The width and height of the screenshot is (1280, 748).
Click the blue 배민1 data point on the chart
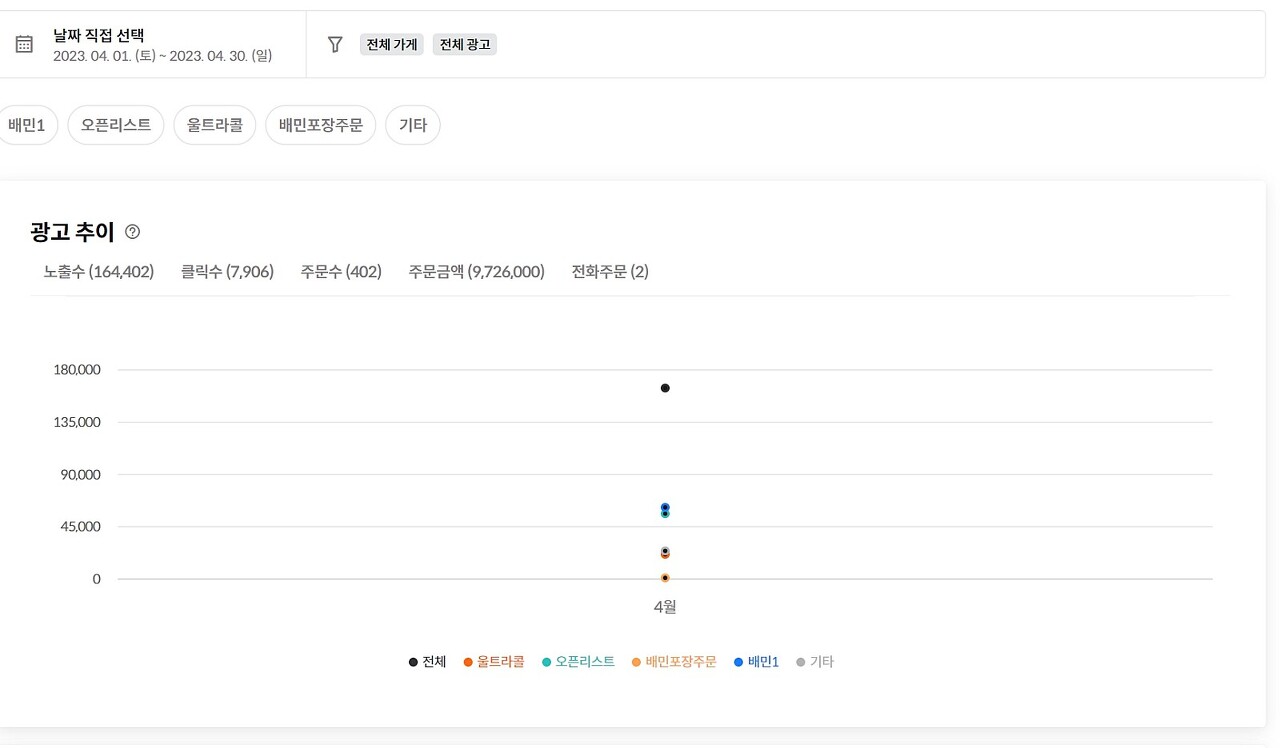(x=665, y=508)
